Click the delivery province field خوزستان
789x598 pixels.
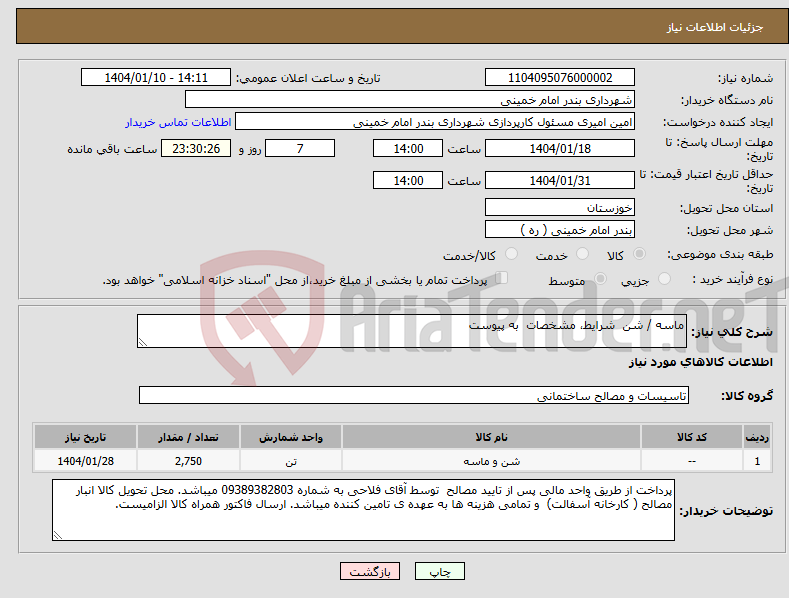[560, 207]
